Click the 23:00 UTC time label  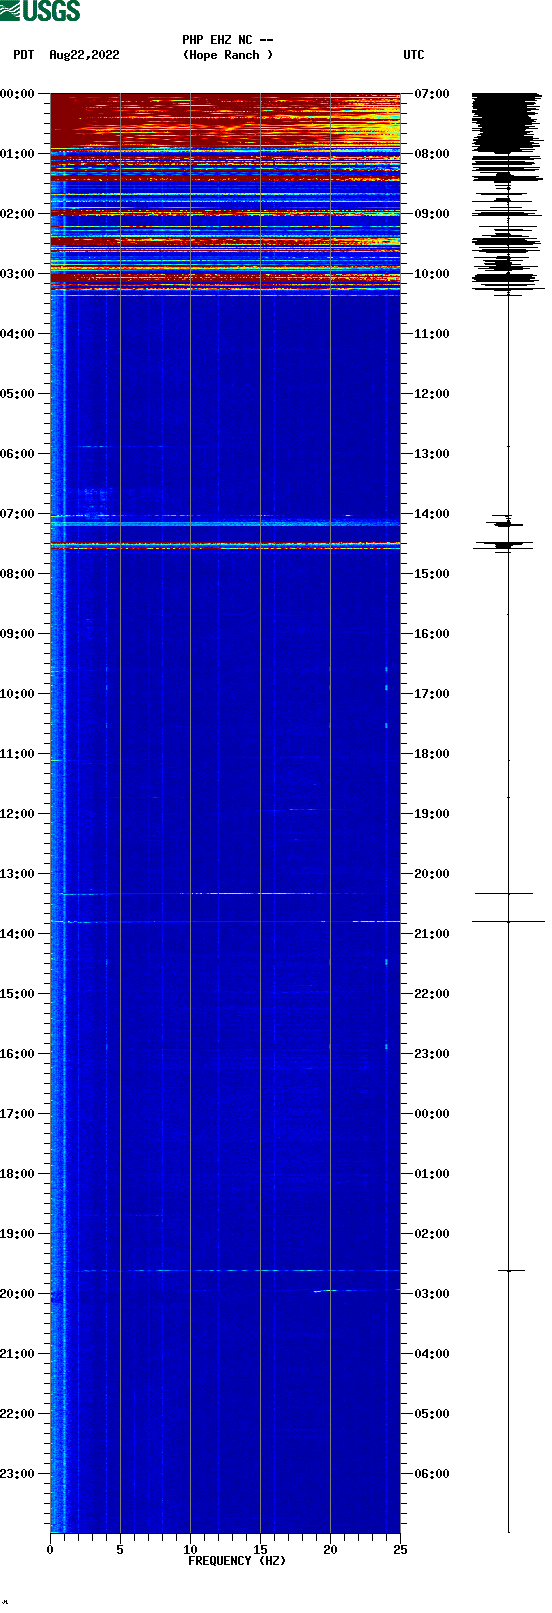point(432,1054)
